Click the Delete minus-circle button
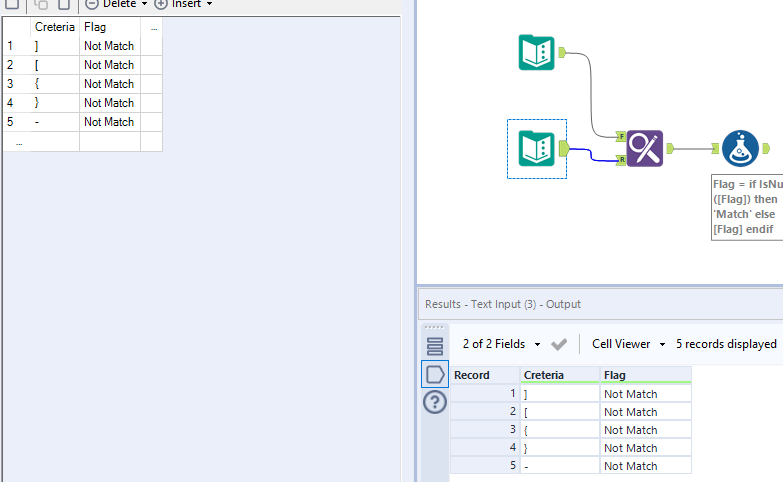The width and height of the screenshot is (783, 482). [x=91, y=4]
